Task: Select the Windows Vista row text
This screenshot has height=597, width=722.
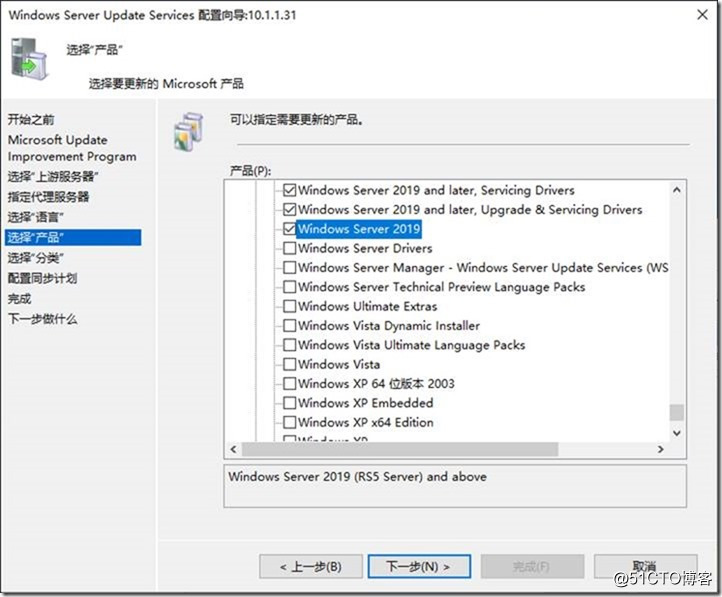Action: [339, 364]
